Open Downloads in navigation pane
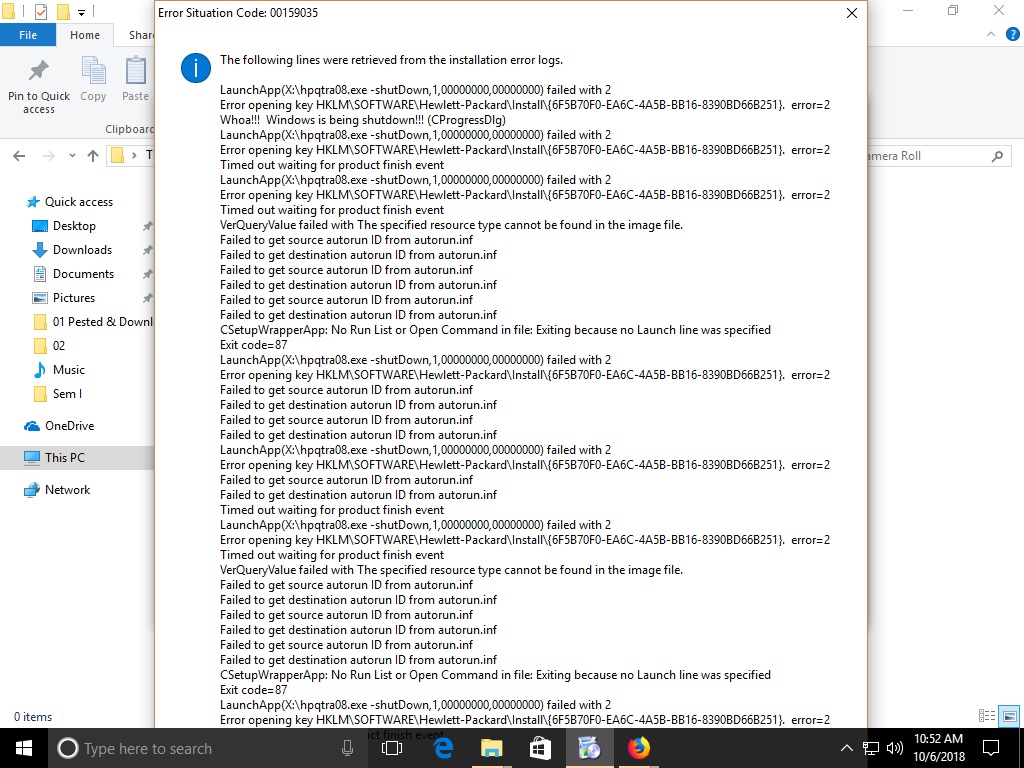Viewport: 1024px width, 768px height. point(82,250)
